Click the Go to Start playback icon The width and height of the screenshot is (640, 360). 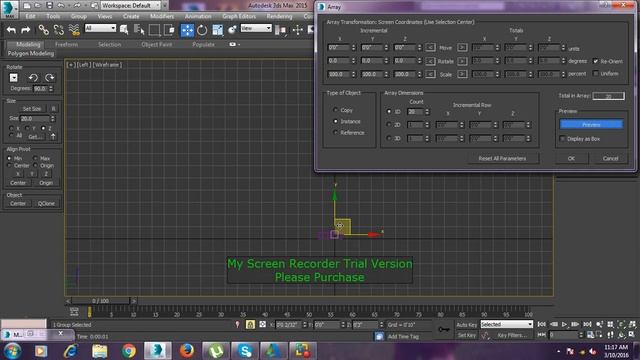[x=542, y=324]
